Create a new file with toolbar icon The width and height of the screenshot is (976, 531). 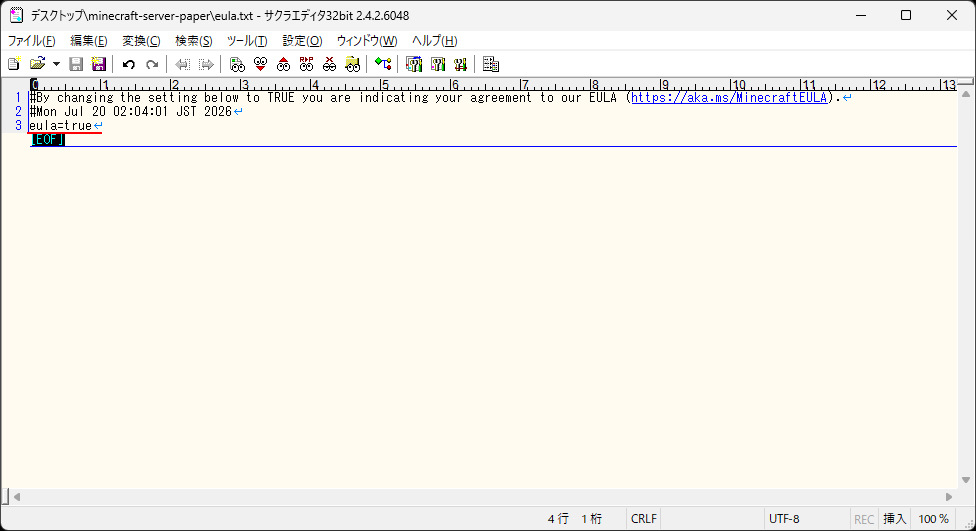[x=14, y=64]
